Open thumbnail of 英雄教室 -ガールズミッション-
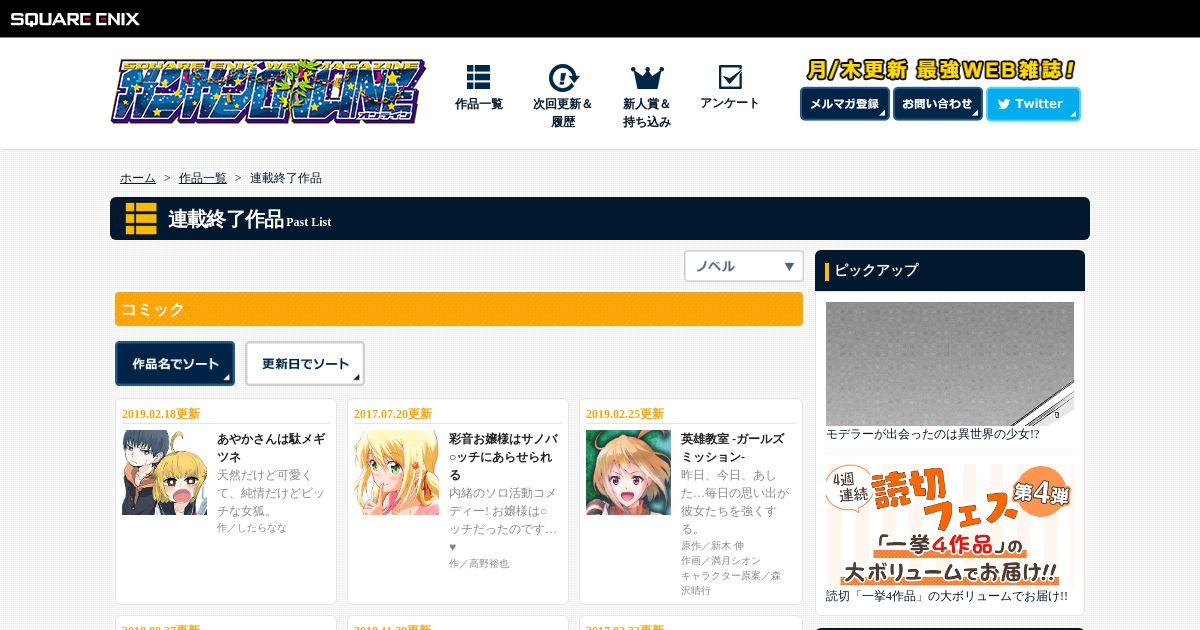The height and width of the screenshot is (630, 1200). [628, 473]
